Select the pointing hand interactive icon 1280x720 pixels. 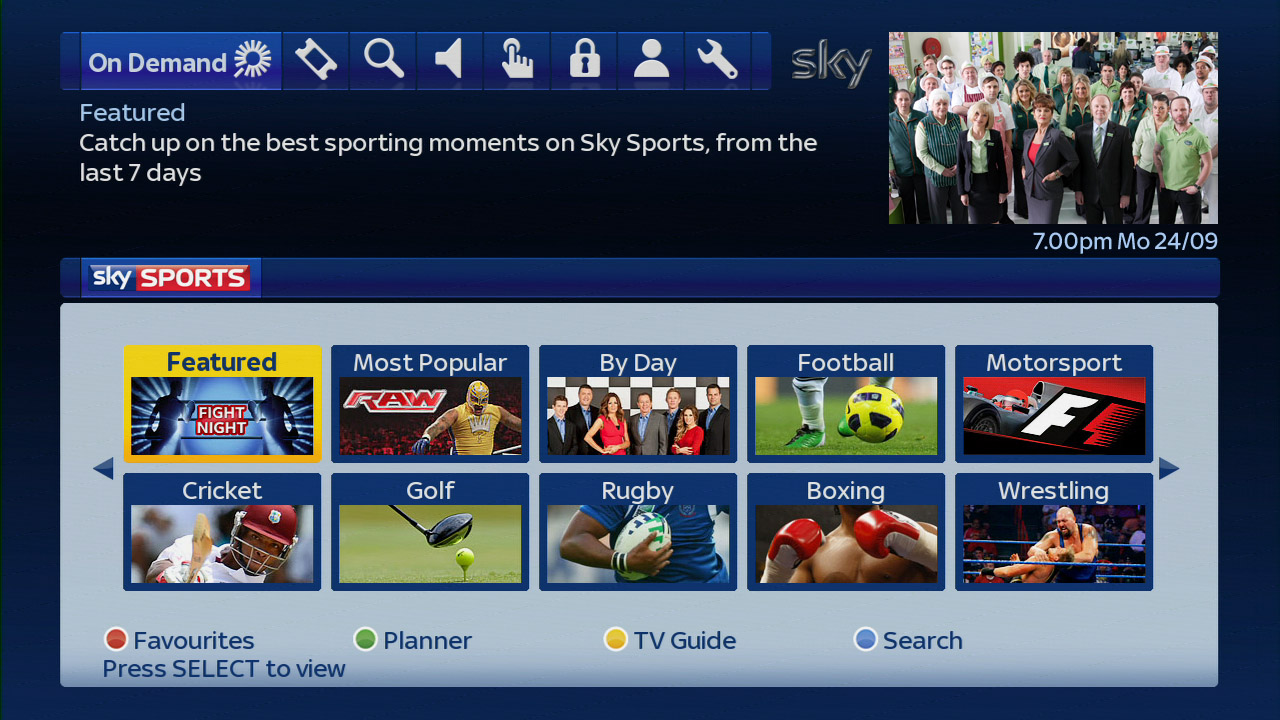click(517, 61)
